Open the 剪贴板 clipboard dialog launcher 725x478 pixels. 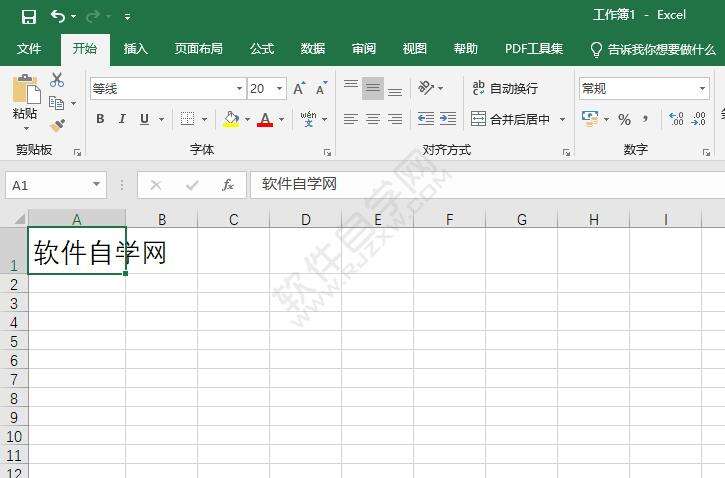coord(77,152)
